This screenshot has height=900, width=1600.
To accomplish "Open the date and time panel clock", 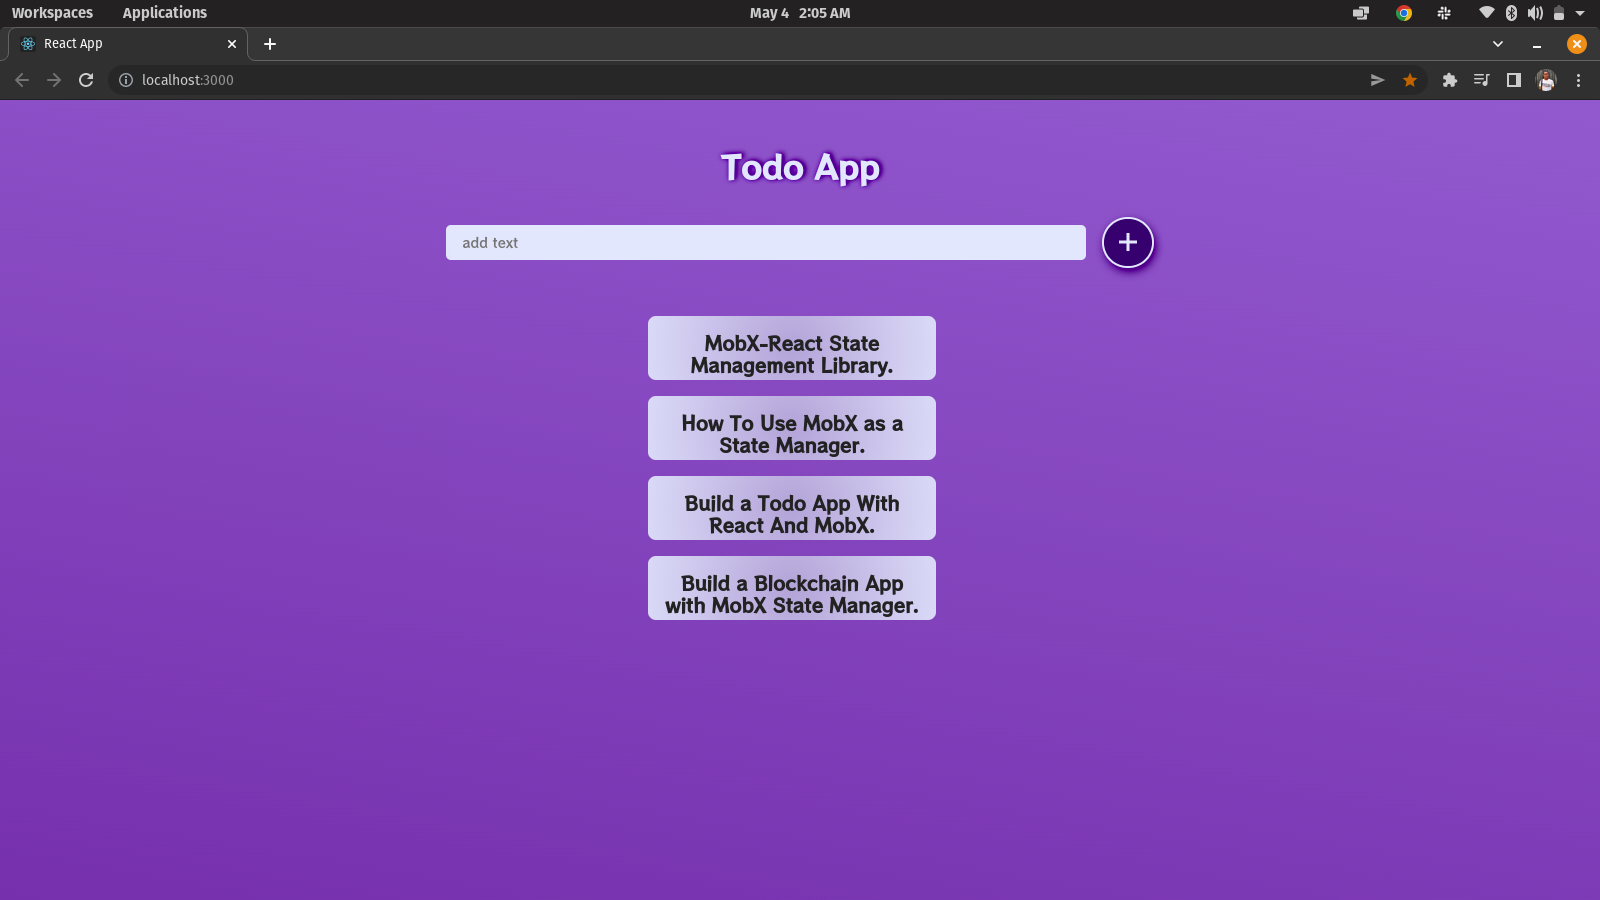I will click(x=800, y=13).
